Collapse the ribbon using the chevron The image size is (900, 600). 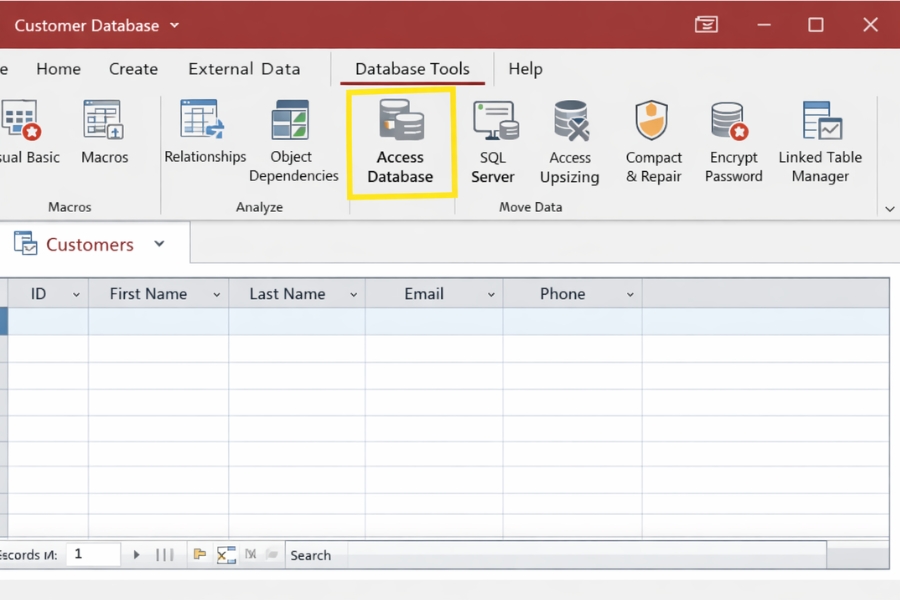click(889, 207)
